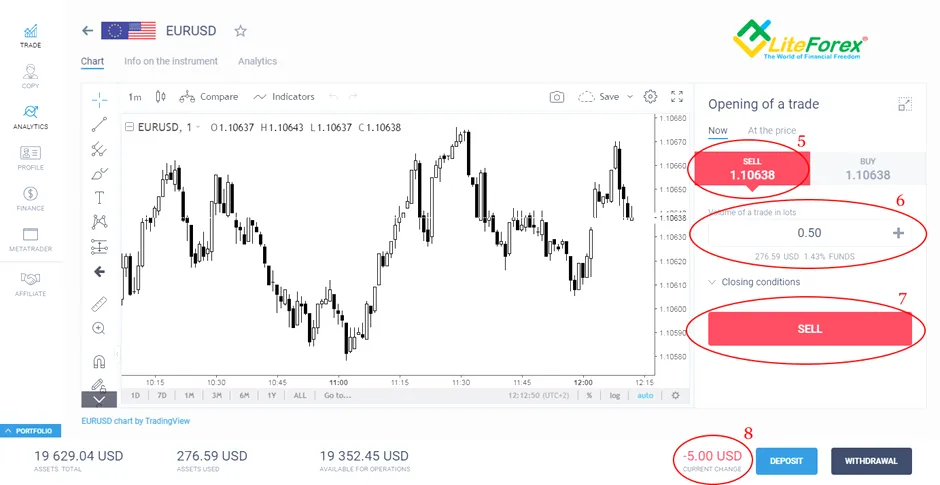
Task: Switch to Info on the instrument tab
Action: pyautogui.click(x=171, y=61)
